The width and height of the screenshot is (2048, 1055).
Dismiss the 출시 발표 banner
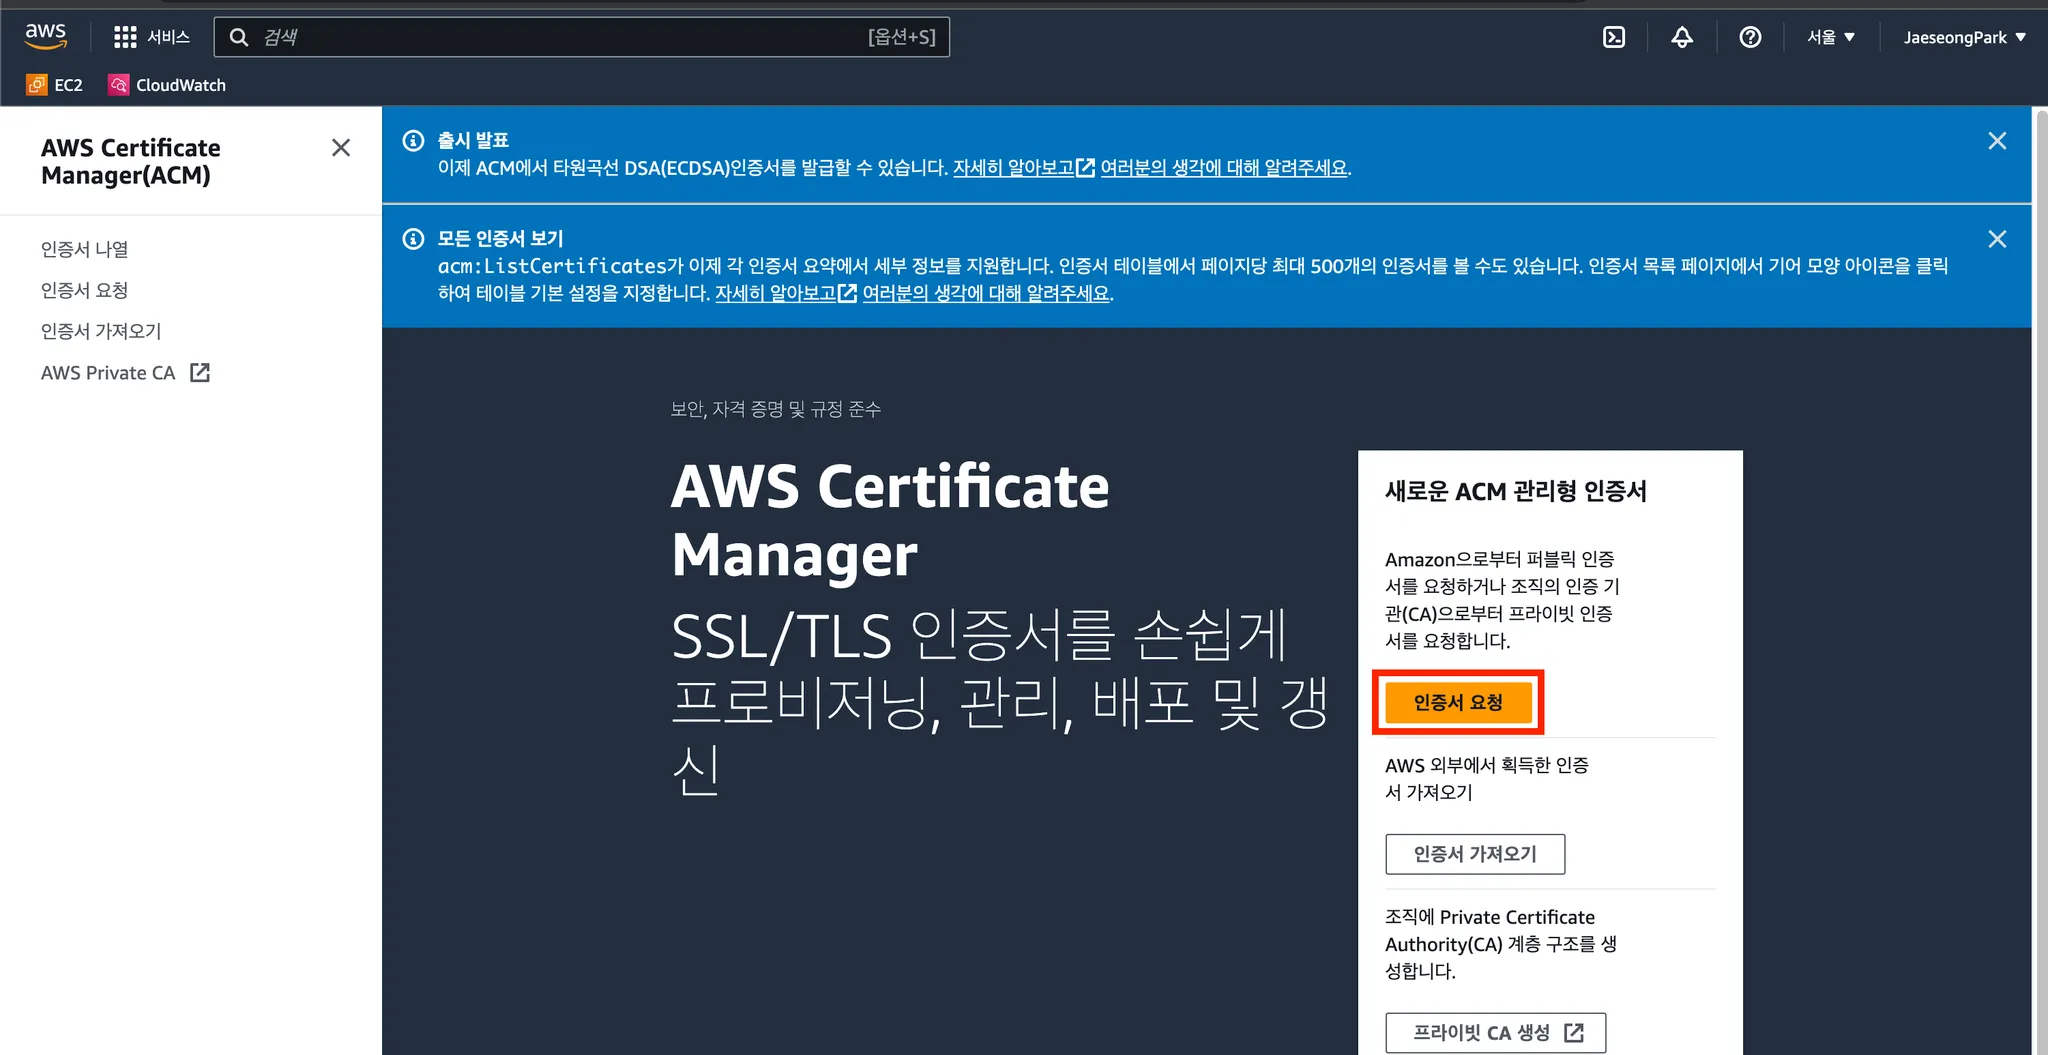(x=1997, y=141)
